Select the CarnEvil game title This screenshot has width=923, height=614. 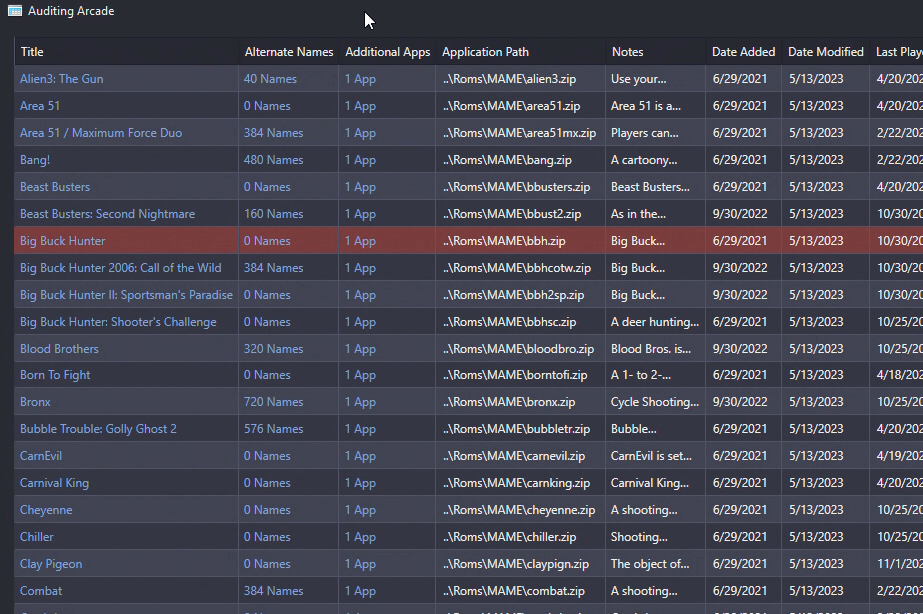coord(41,456)
